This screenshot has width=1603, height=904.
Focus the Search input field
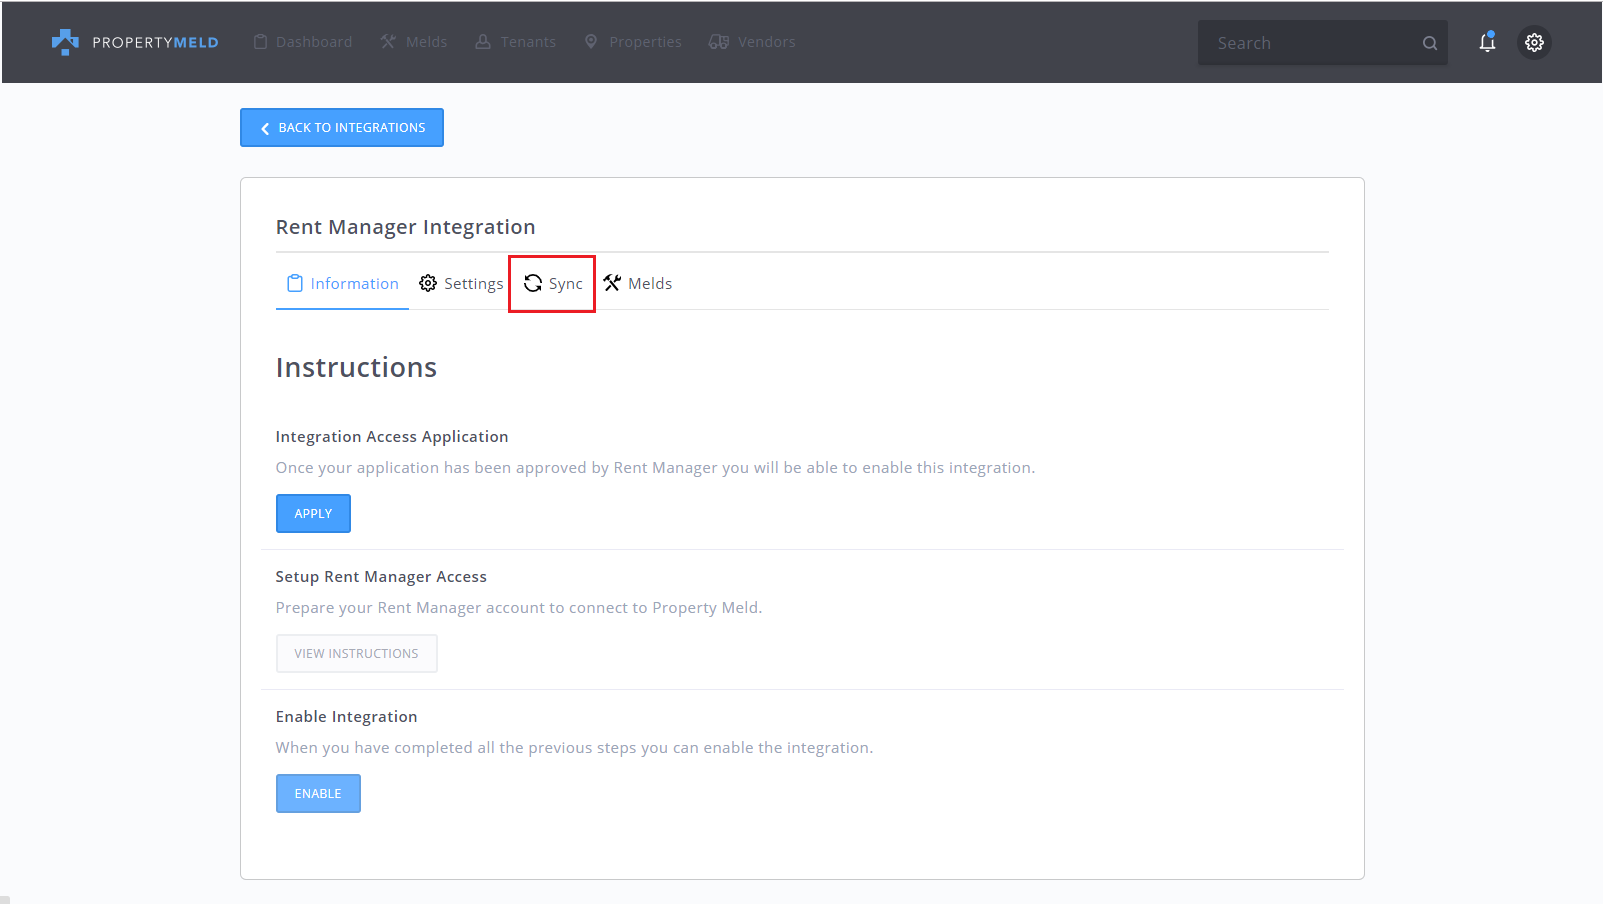click(x=1310, y=43)
